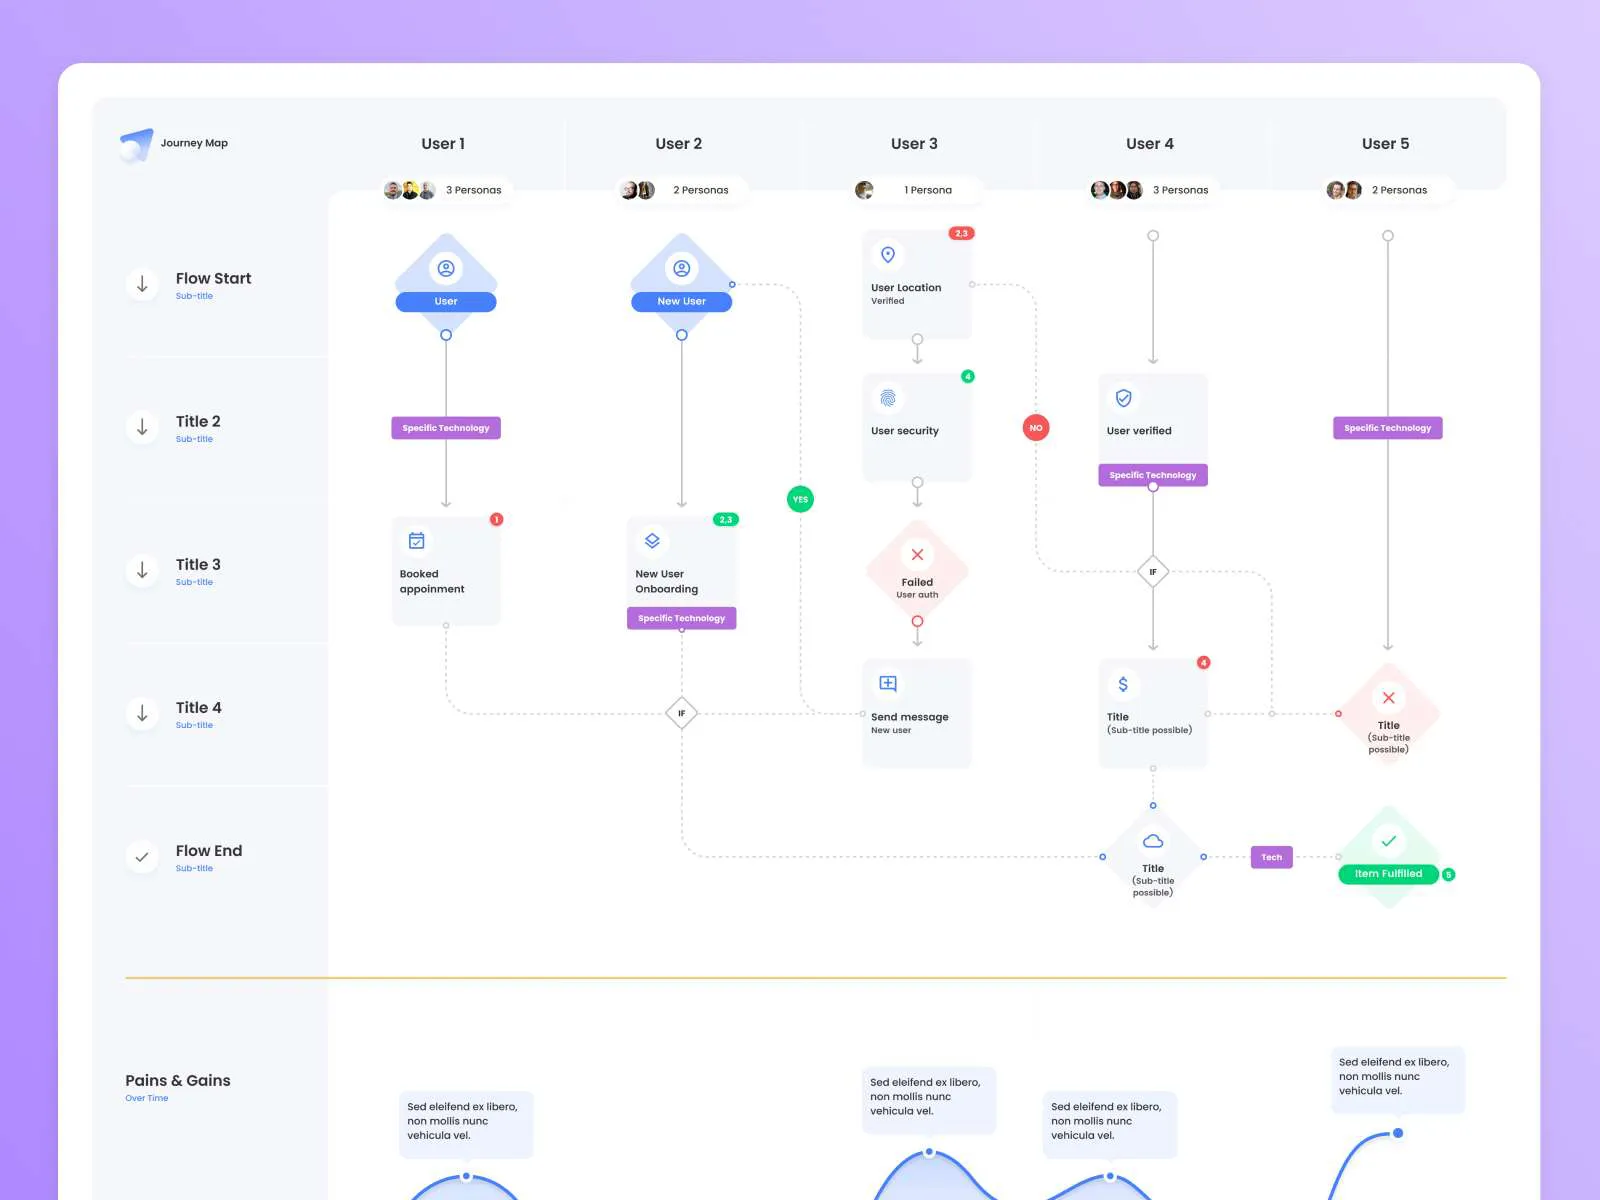This screenshot has width=1600, height=1200.
Task: Select the calendar icon on Booked appointment card
Action: pos(418,541)
